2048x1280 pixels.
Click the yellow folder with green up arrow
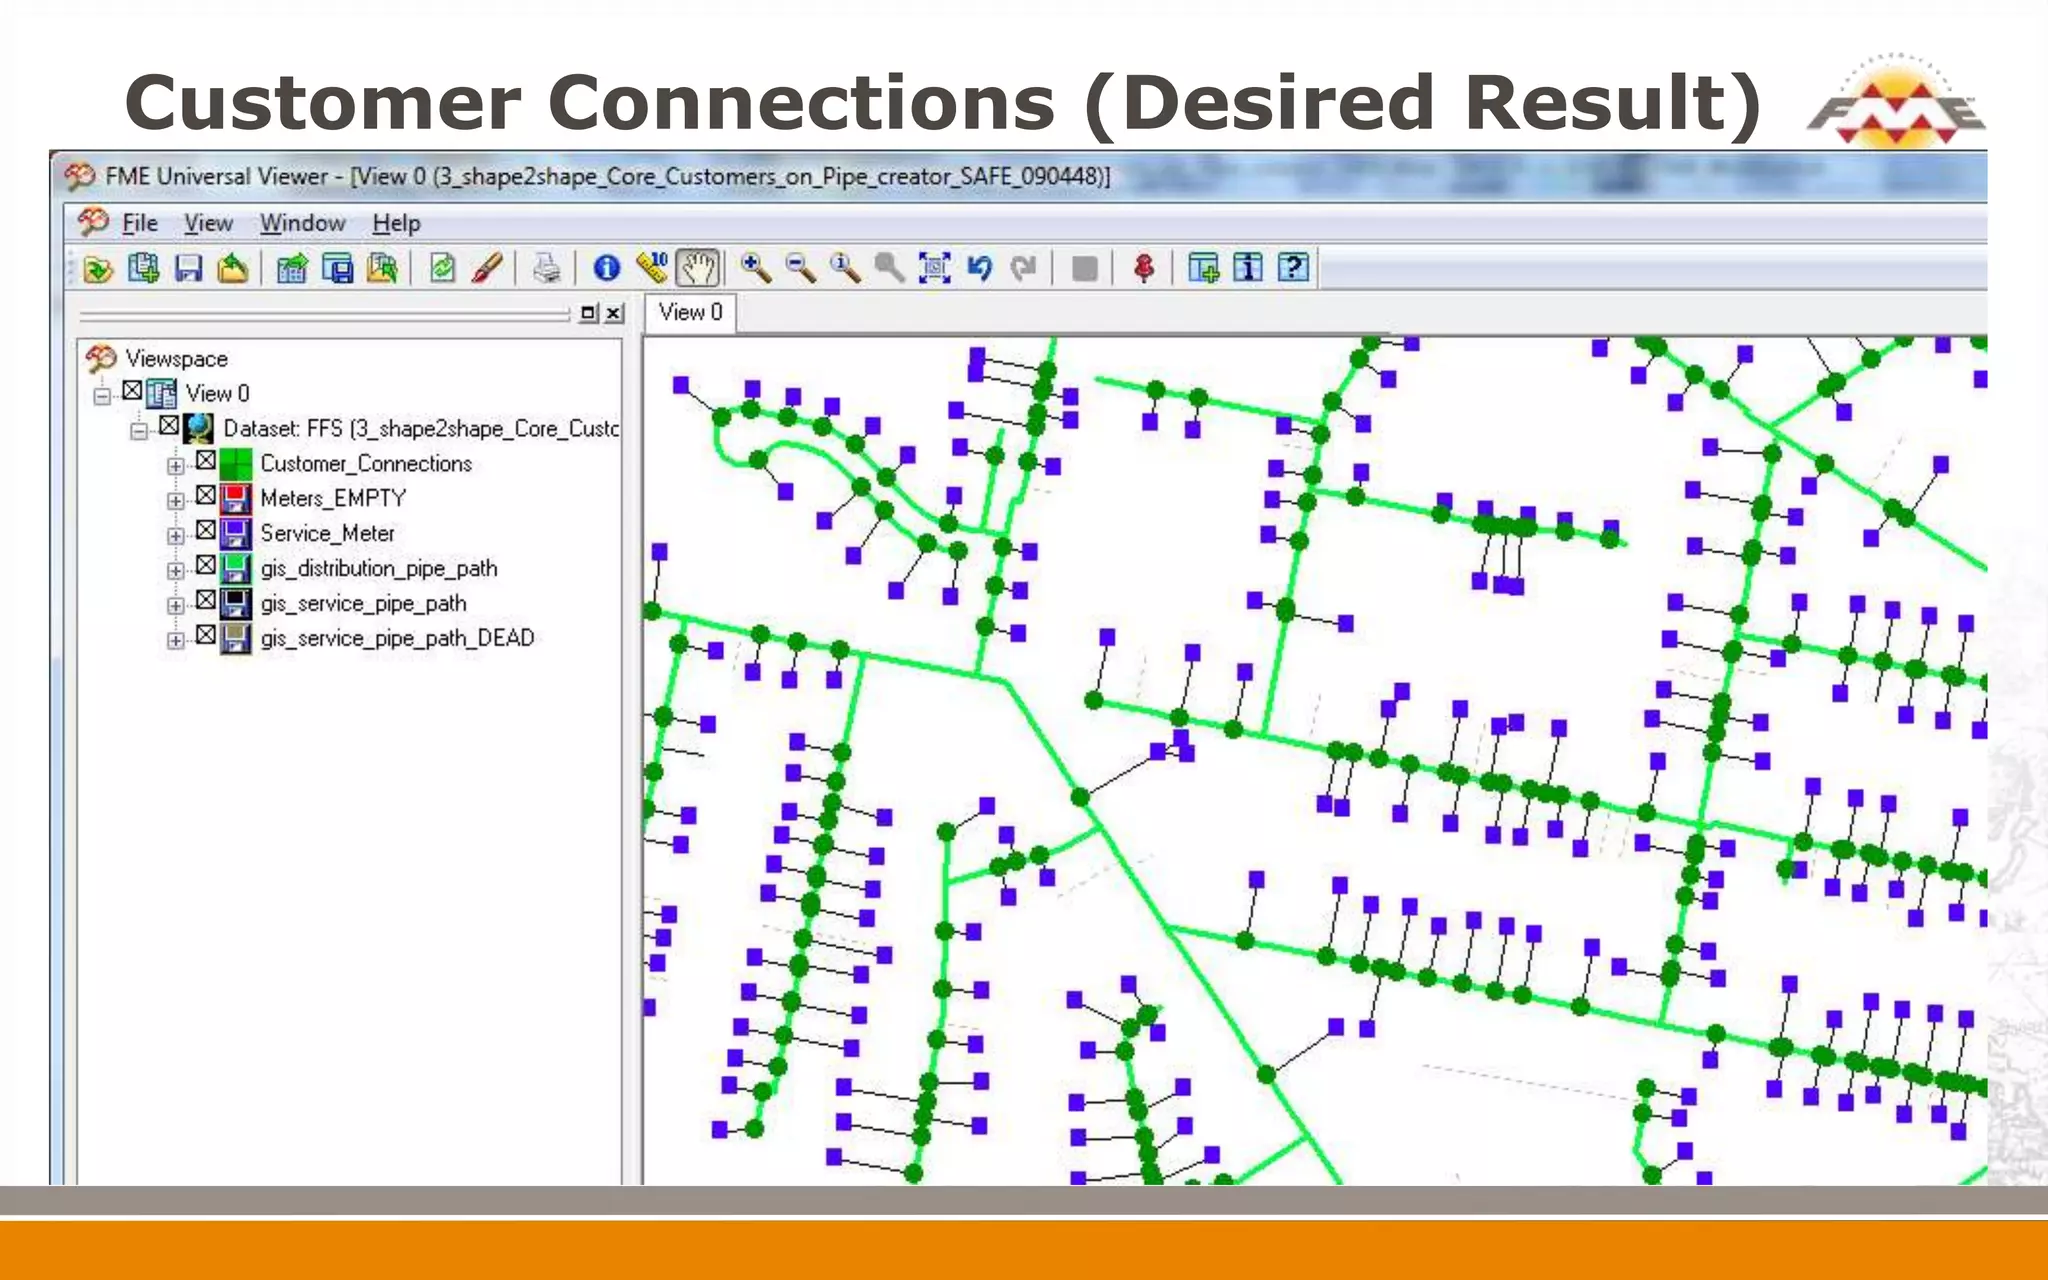coord(233,268)
